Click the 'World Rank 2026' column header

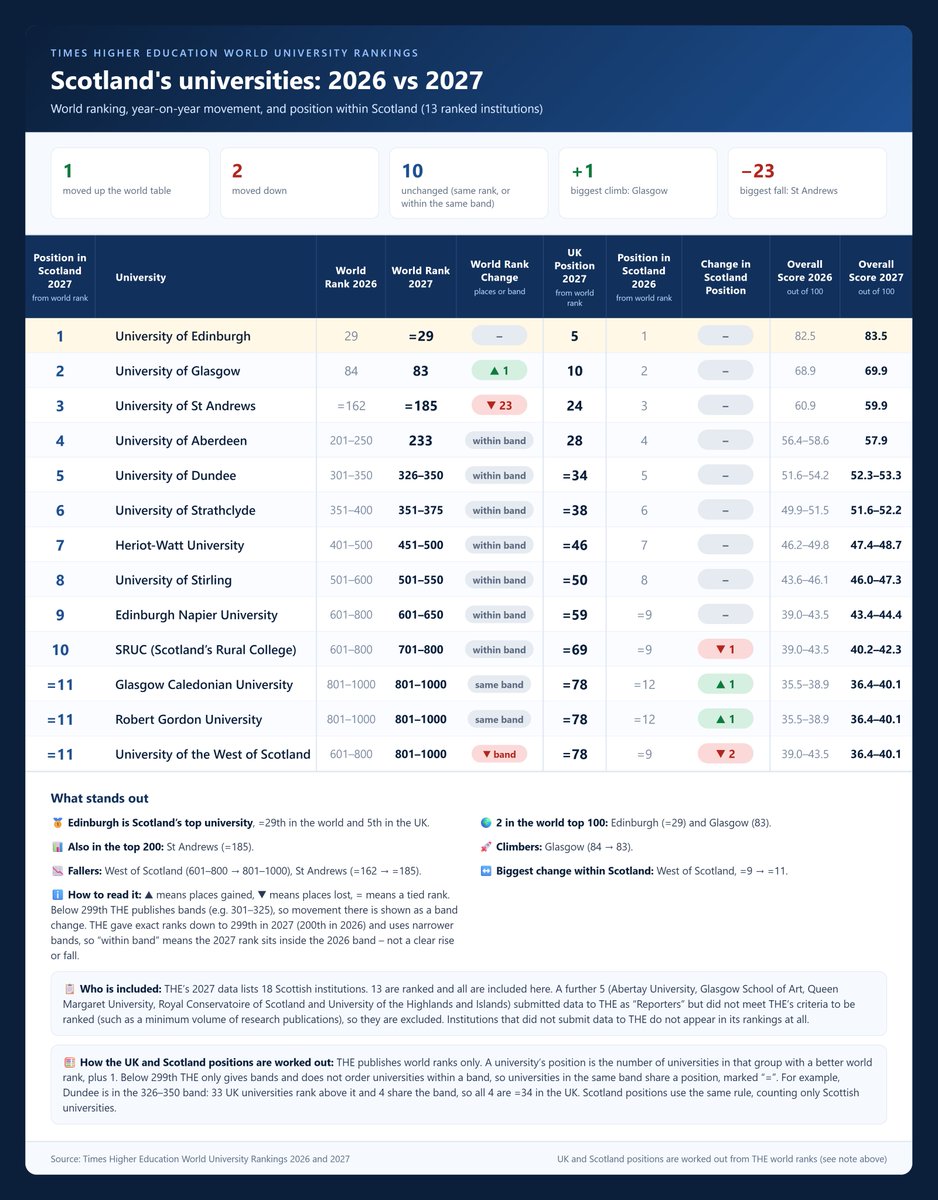351,277
